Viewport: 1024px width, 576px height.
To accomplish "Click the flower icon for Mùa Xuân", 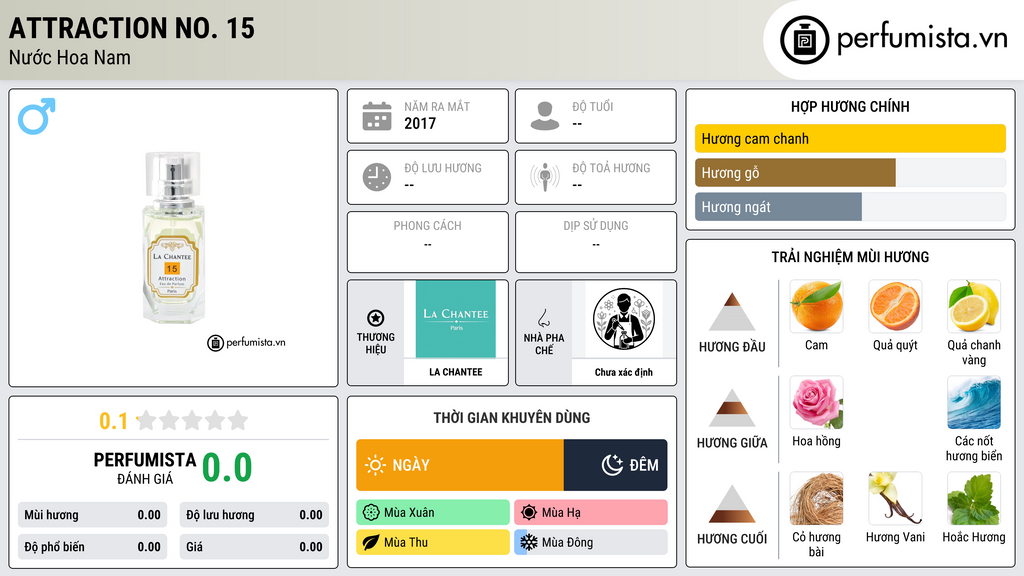I will pyautogui.click(x=371, y=513).
